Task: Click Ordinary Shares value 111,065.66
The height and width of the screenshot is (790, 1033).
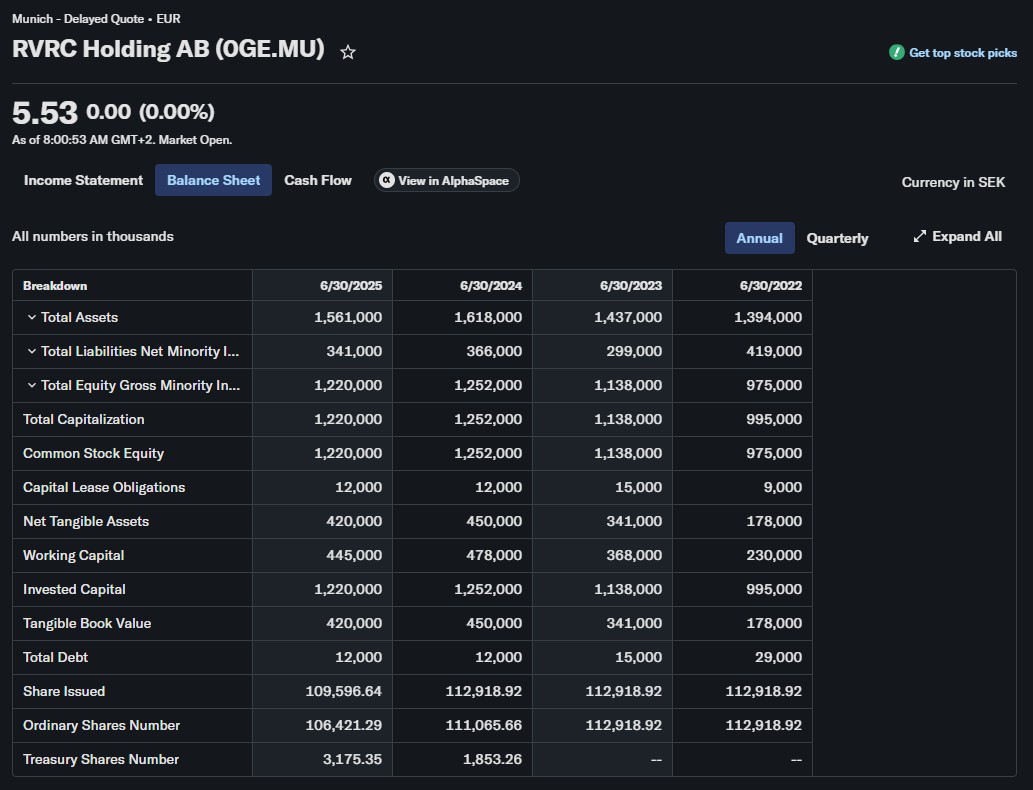Action: pos(484,725)
